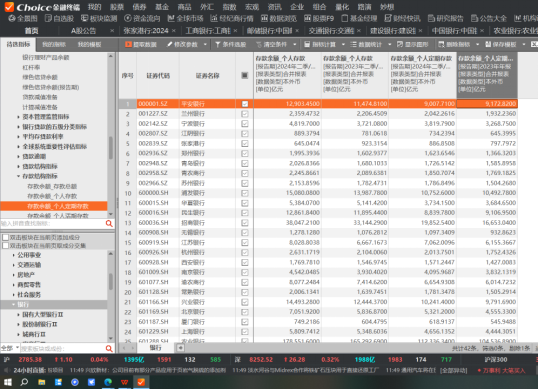Image resolution: width=539 pixels, height=389 pixels.
Task: Open the 股票 menu in top bar
Action: [117, 7]
